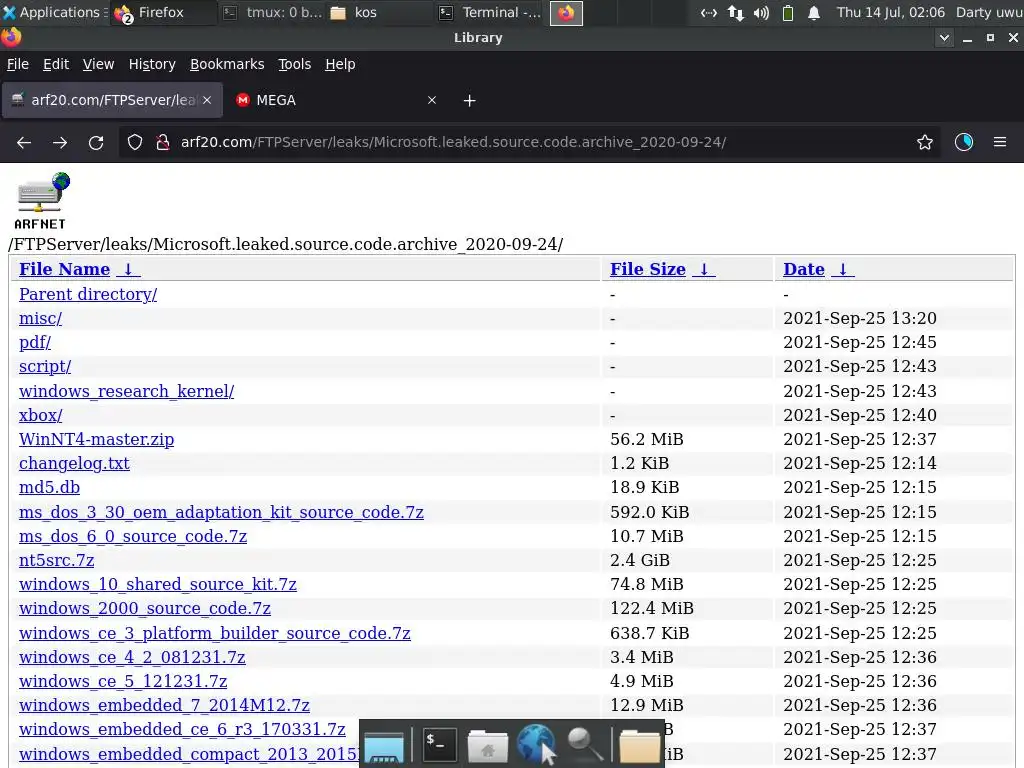Screen dimensions: 1024x768
Task: Check the battery status tray icon
Action: point(788,12)
